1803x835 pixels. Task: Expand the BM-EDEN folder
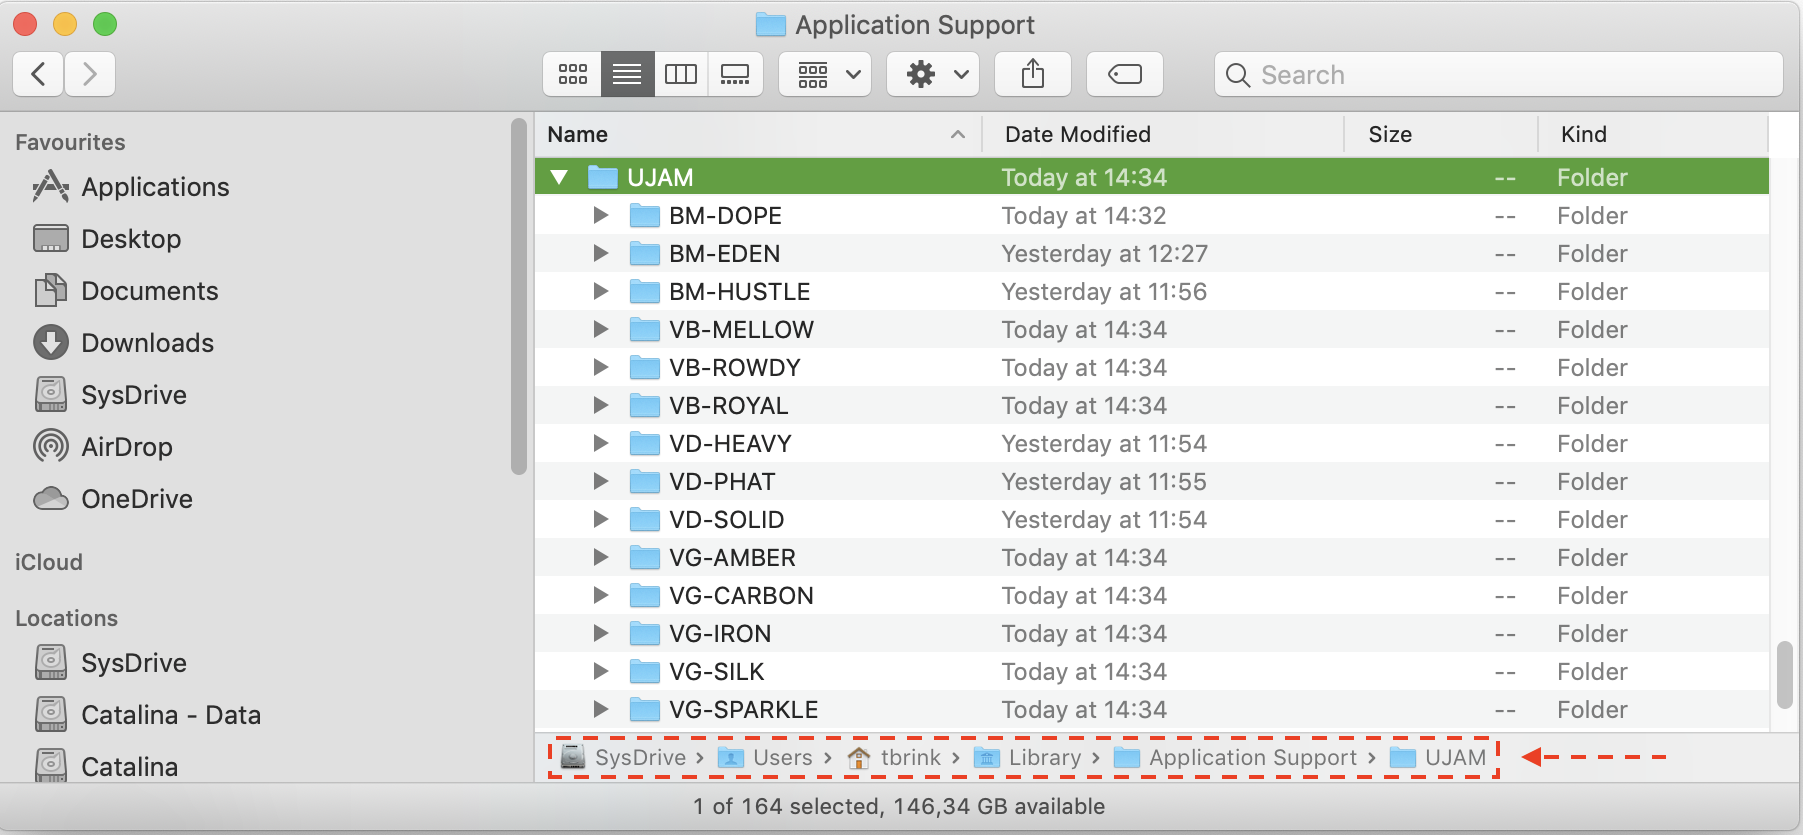pos(600,253)
